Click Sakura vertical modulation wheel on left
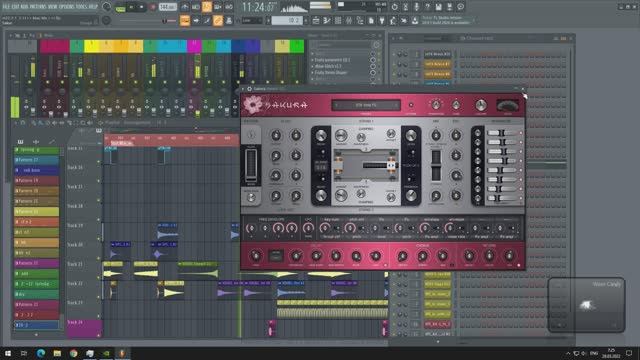This screenshot has width=640, height=360. (x=251, y=164)
